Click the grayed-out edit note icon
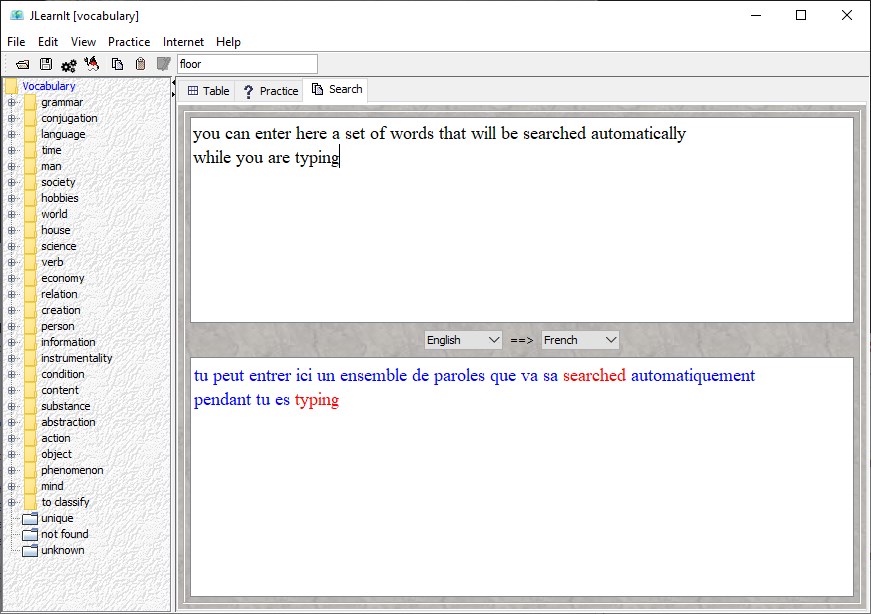The image size is (871, 614). tap(163, 64)
